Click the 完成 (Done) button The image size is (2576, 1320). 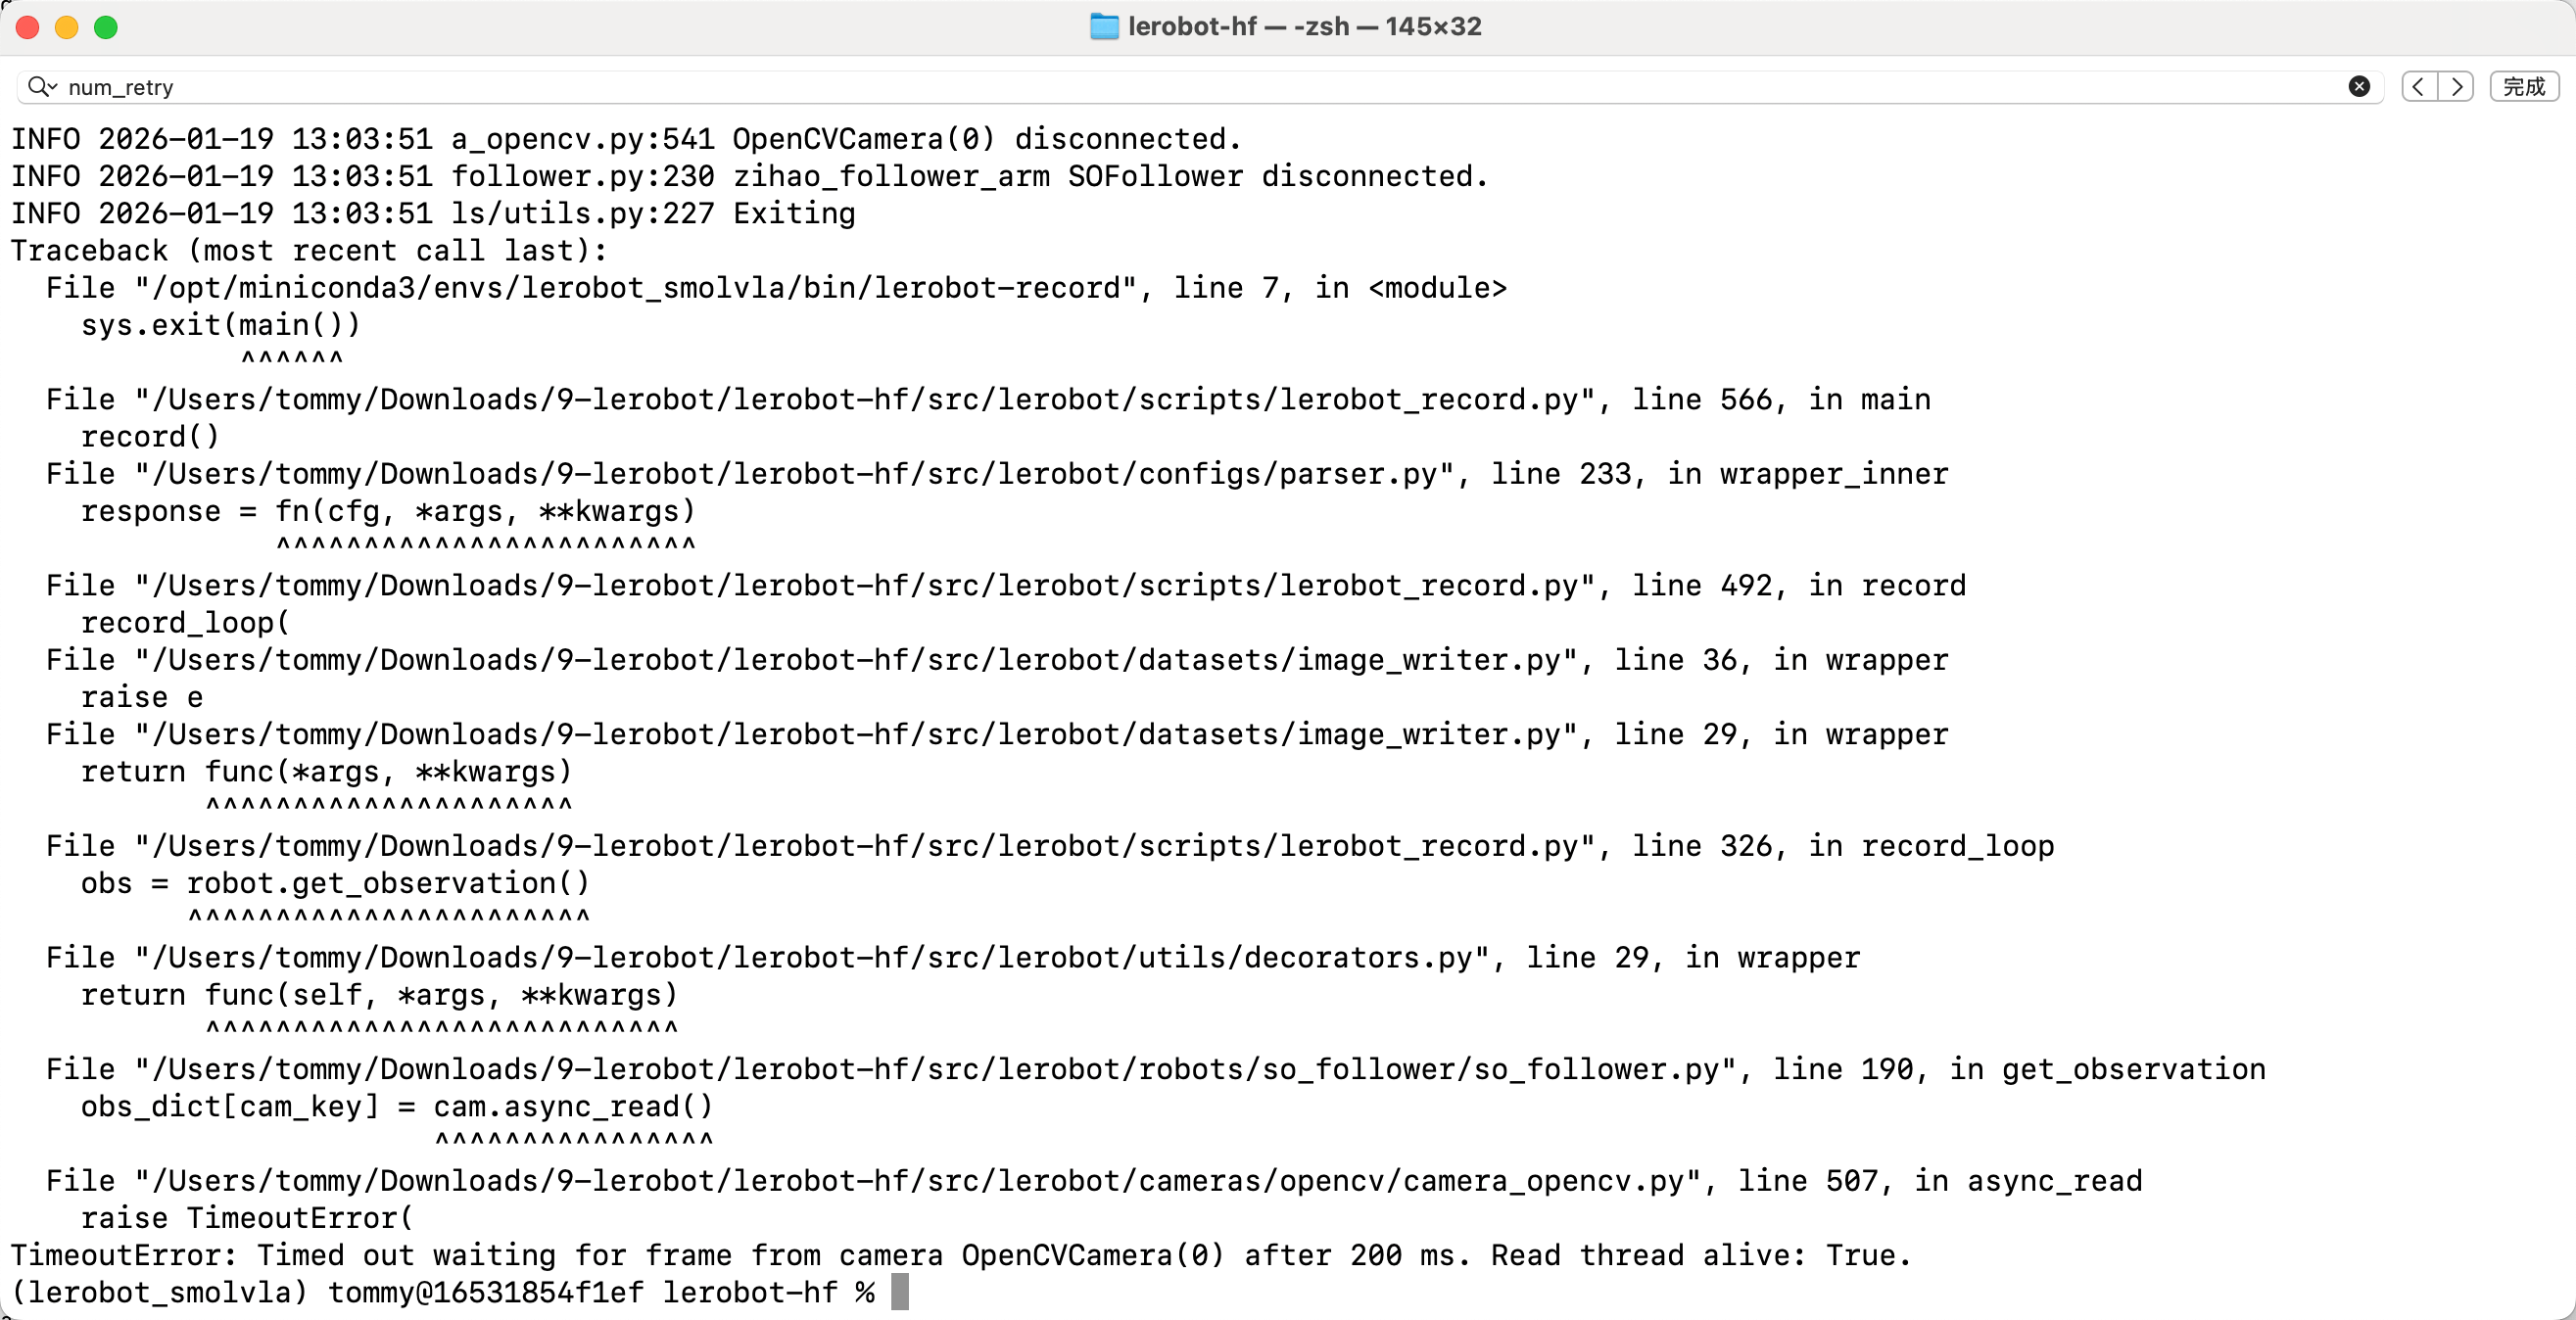click(2524, 87)
